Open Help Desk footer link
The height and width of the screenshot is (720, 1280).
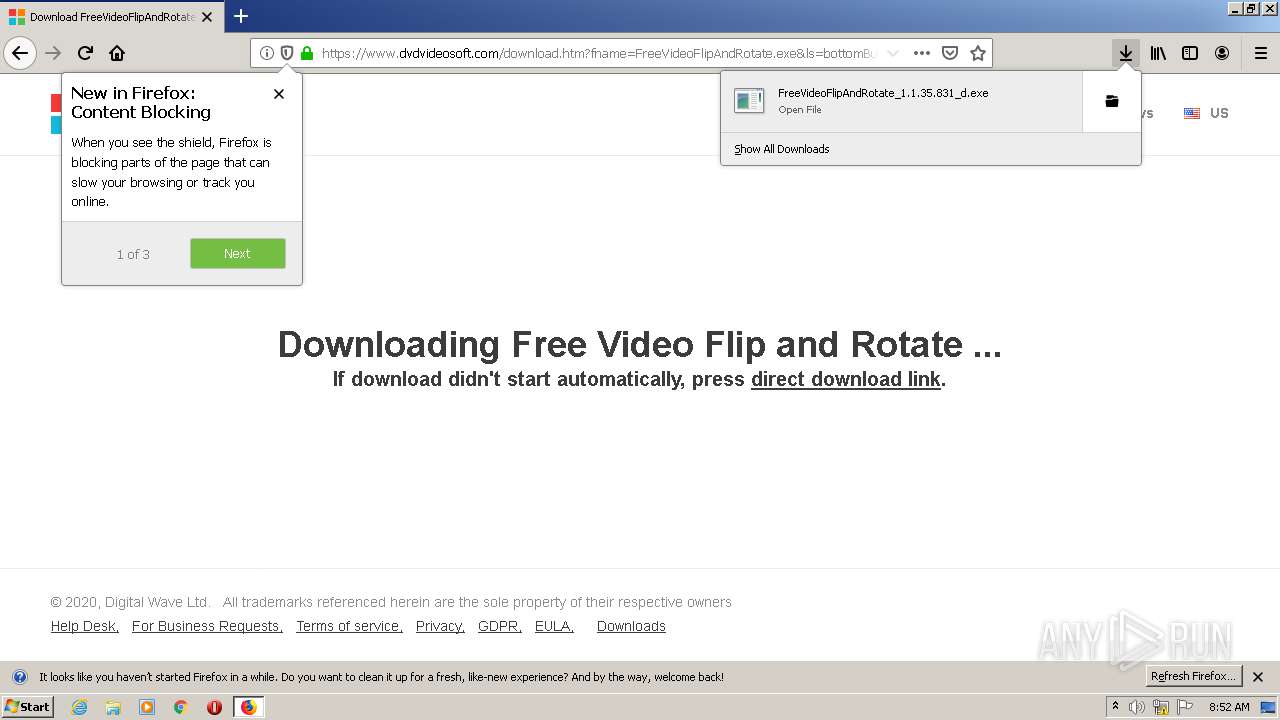point(85,626)
